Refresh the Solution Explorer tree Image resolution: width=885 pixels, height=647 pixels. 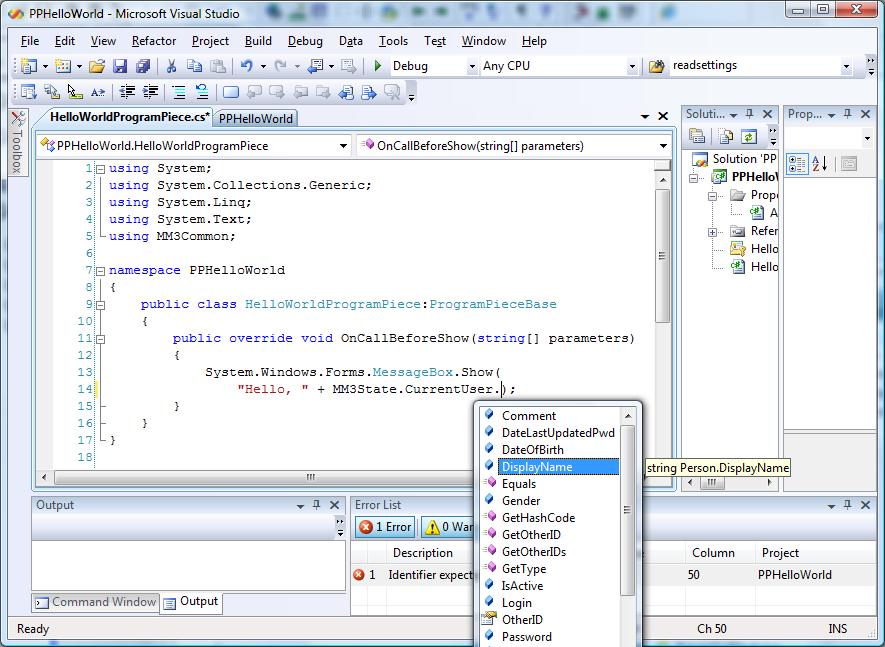pyautogui.click(x=749, y=136)
